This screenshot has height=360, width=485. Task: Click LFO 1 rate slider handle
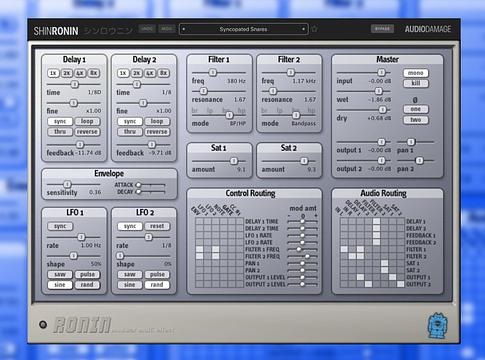tap(81, 237)
